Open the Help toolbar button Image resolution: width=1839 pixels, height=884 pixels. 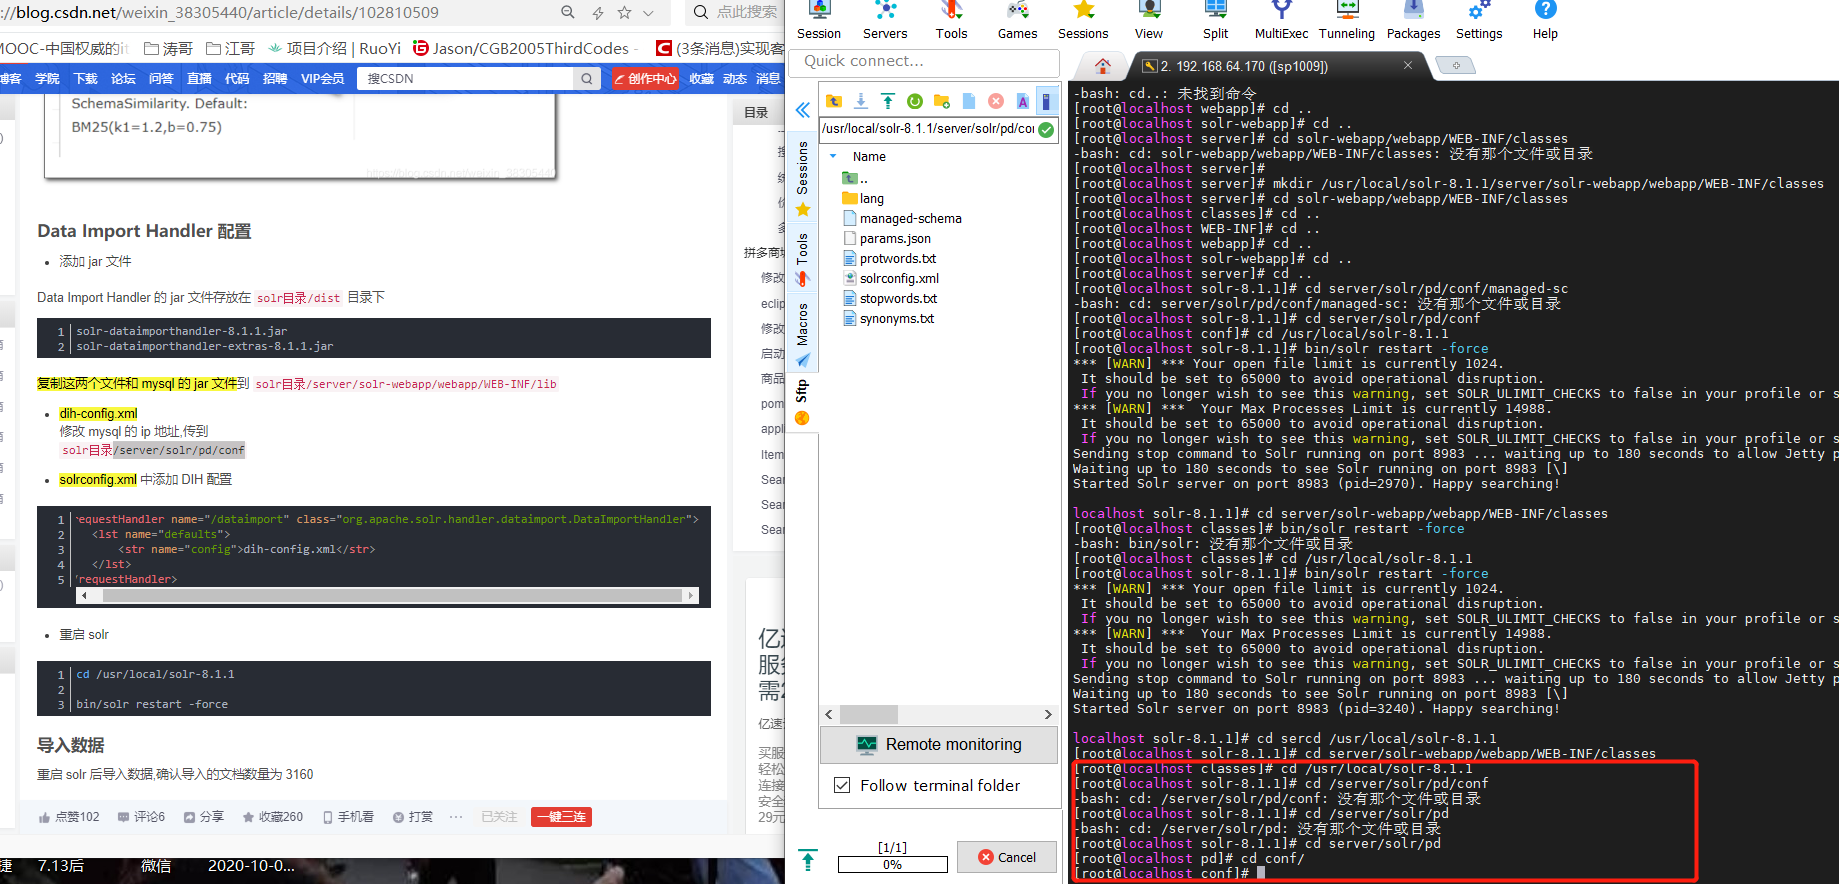1545,20
